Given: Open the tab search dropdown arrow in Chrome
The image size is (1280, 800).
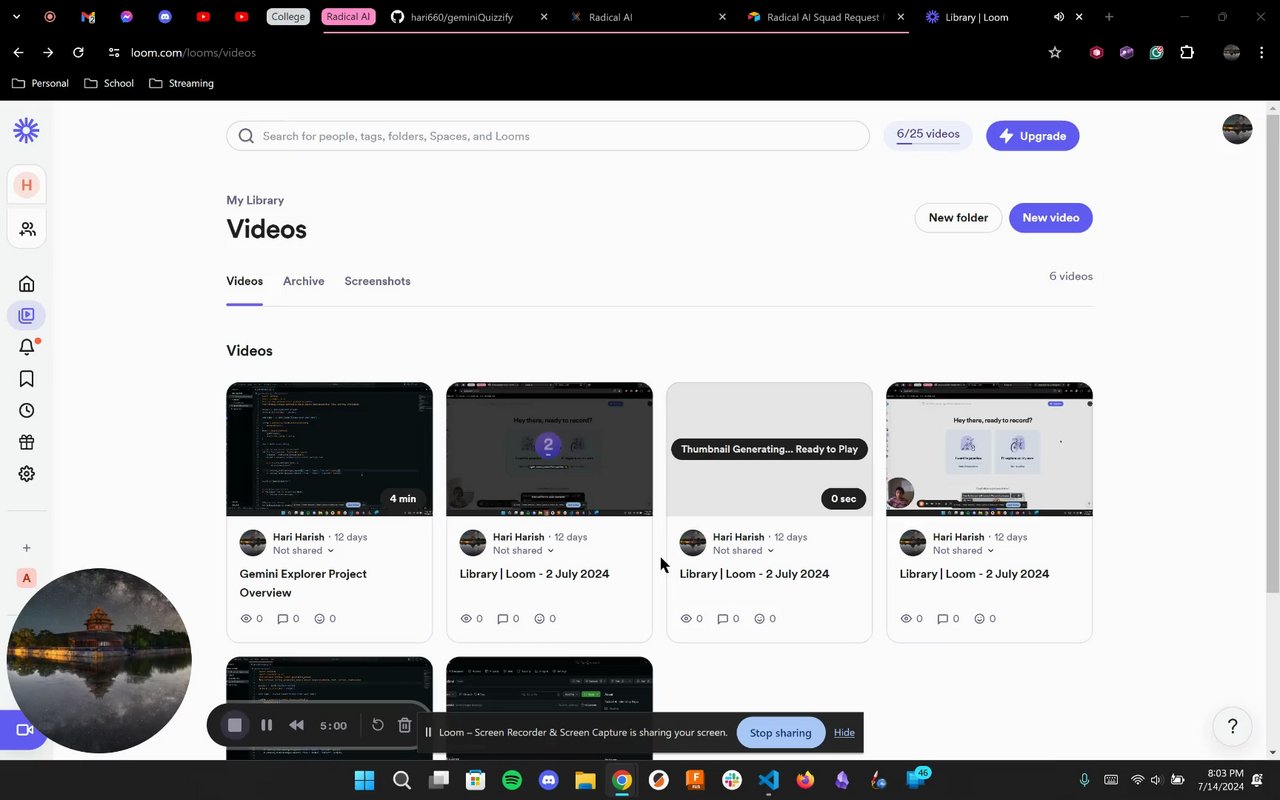Looking at the screenshot, I should [16, 17].
